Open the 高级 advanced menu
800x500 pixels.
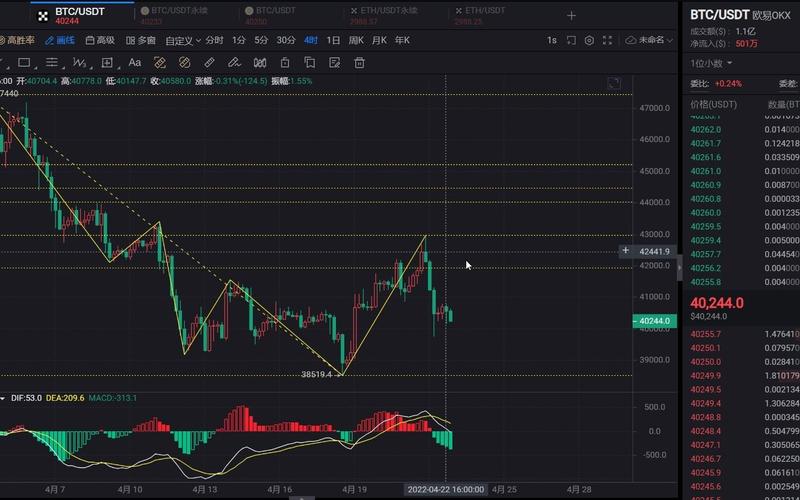pos(101,40)
